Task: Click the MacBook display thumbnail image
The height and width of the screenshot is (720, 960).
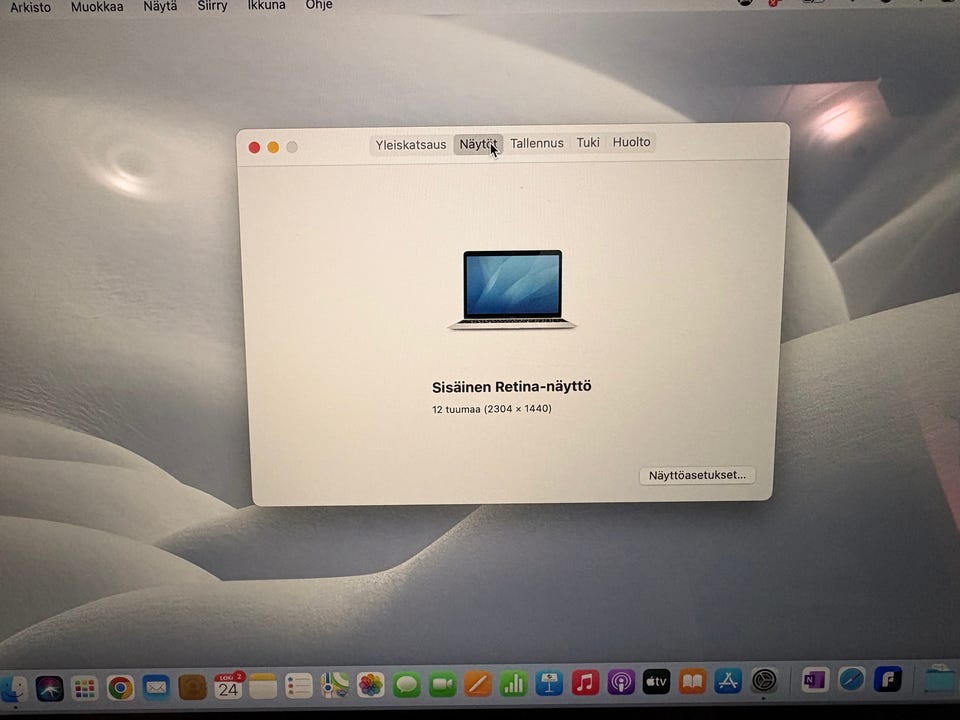Action: tap(512, 290)
